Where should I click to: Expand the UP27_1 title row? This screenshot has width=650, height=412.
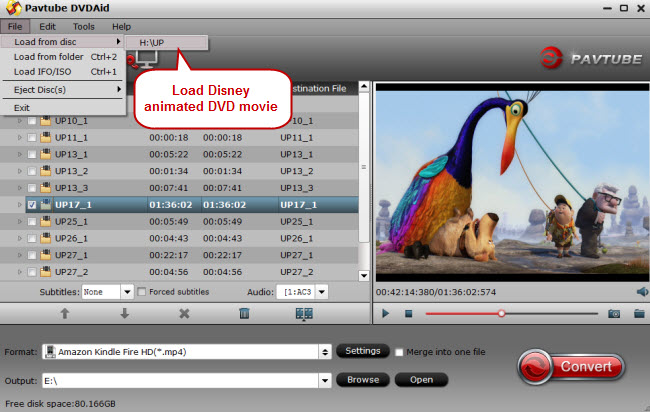(x=19, y=255)
